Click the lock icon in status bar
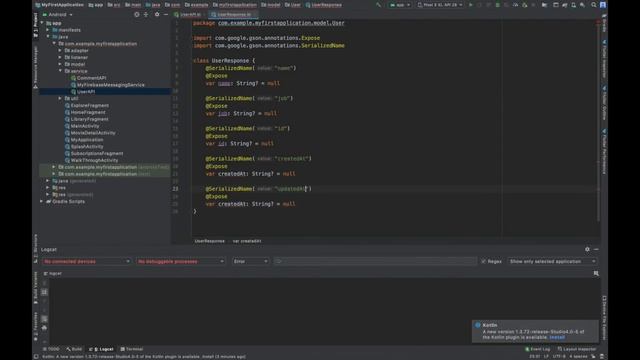Image resolution: width=640 pixels, height=360 pixels. [593, 356]
